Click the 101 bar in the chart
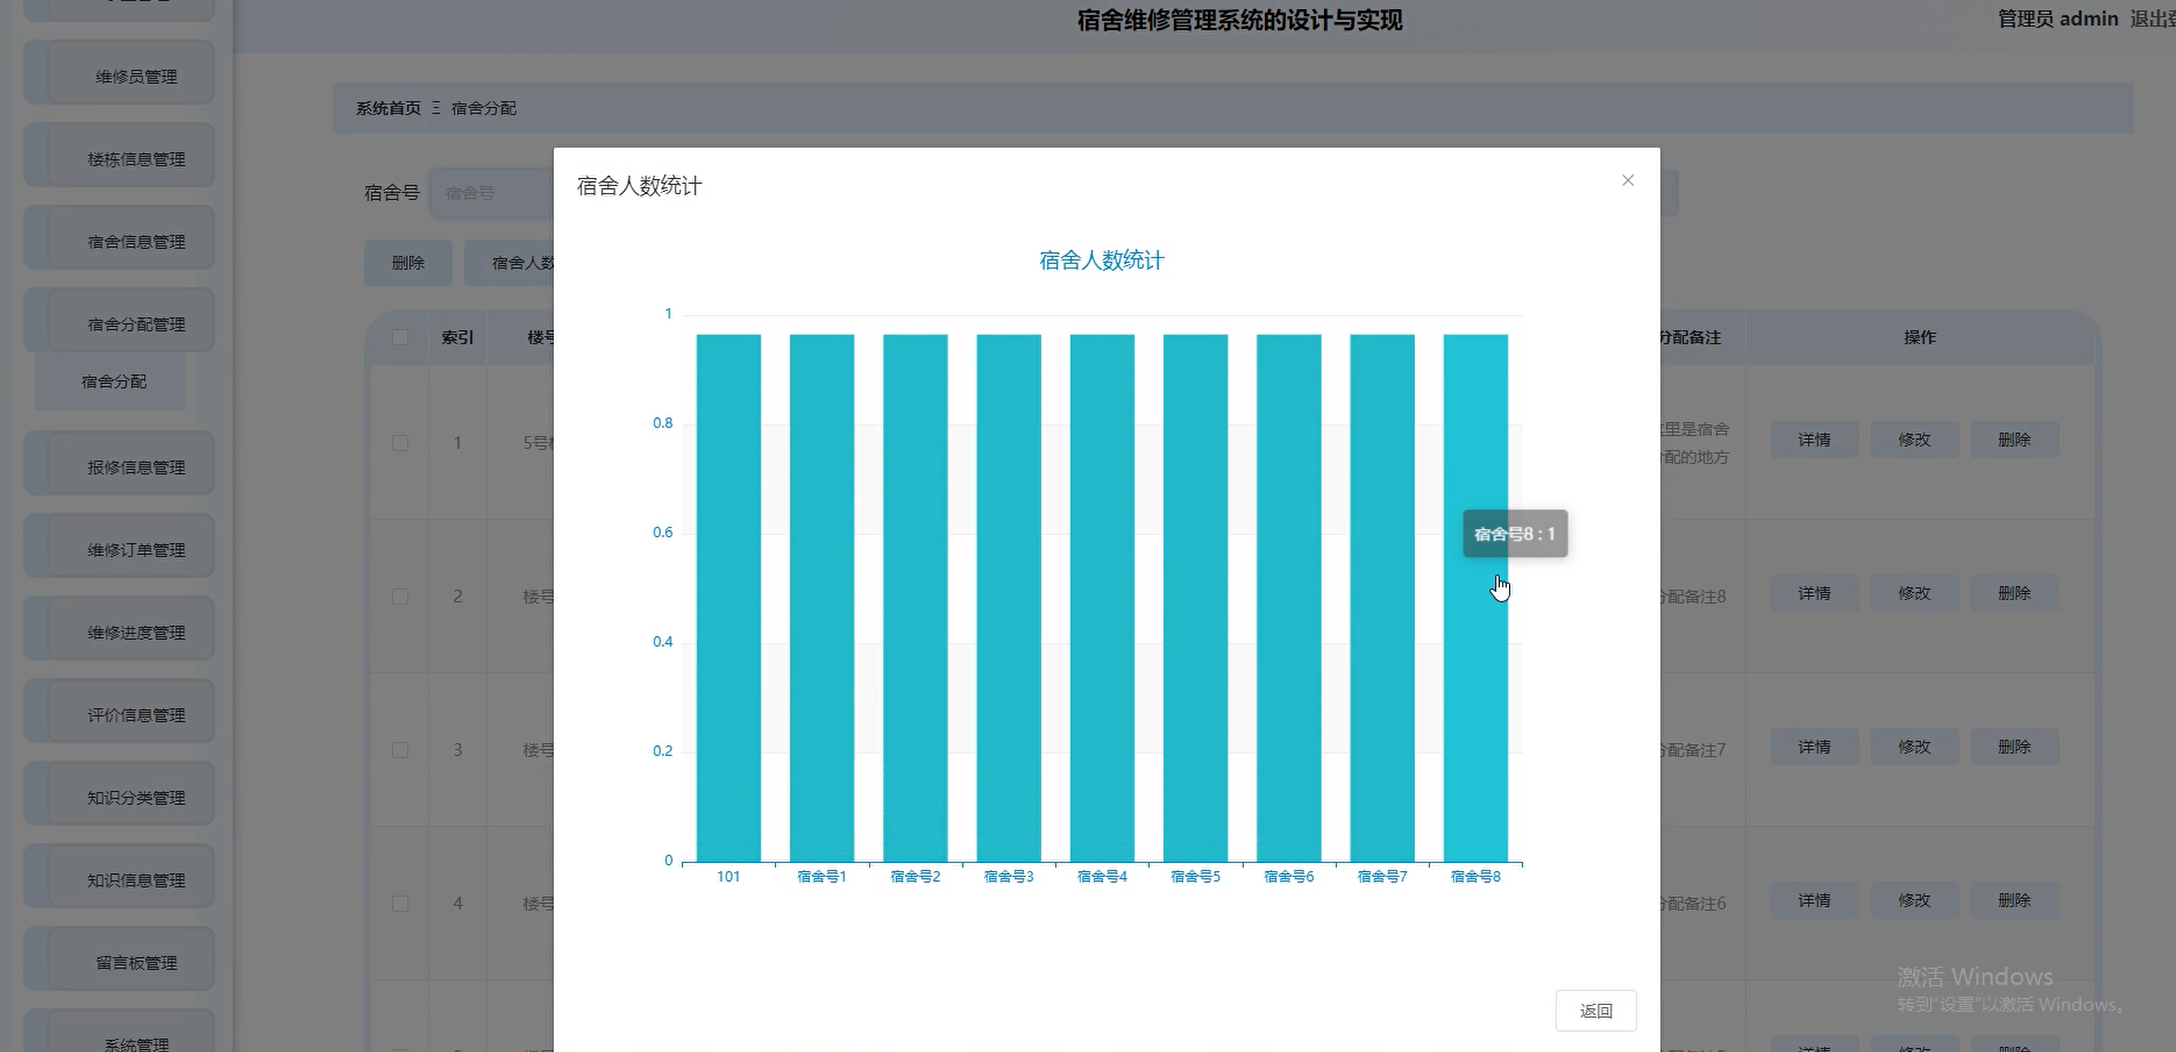The height and width of the screenshot is (1052, 2176). pos(728,598)
